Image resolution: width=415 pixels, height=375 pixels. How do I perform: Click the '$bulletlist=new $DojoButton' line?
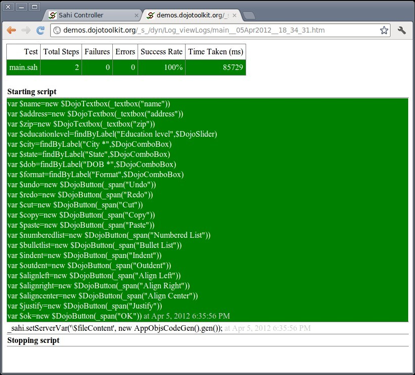[x=95, y=245]
